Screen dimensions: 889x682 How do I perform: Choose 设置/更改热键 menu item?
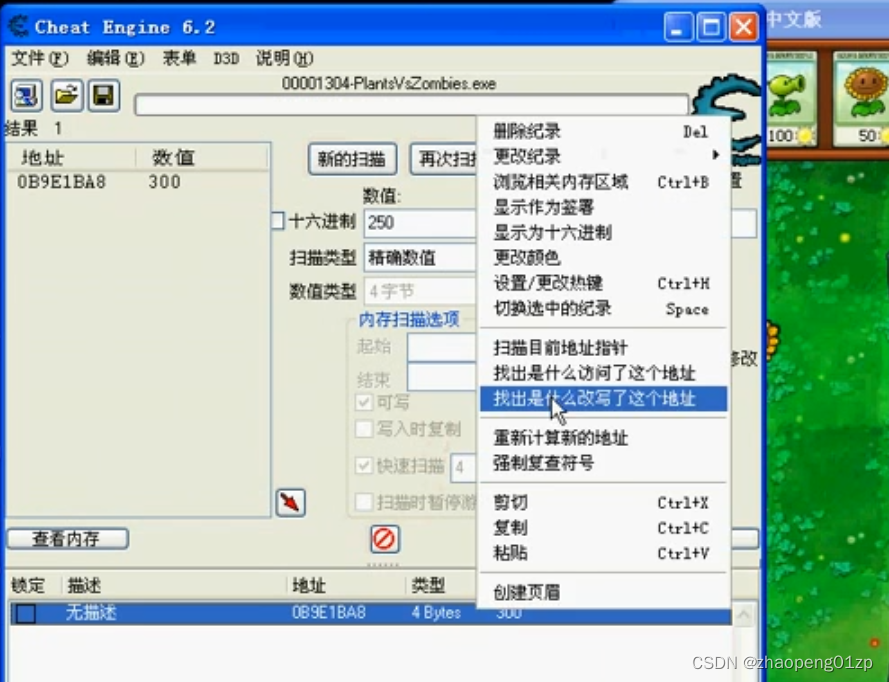603,283
